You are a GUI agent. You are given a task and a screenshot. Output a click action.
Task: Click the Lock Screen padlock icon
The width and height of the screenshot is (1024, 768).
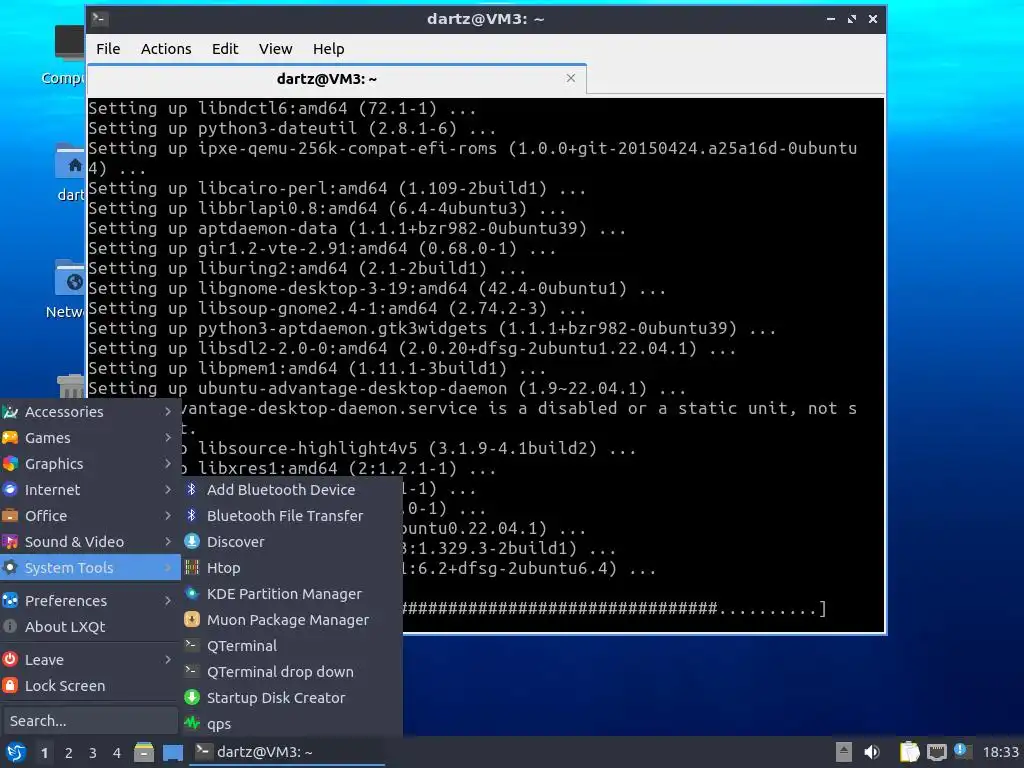click(10, 686)
